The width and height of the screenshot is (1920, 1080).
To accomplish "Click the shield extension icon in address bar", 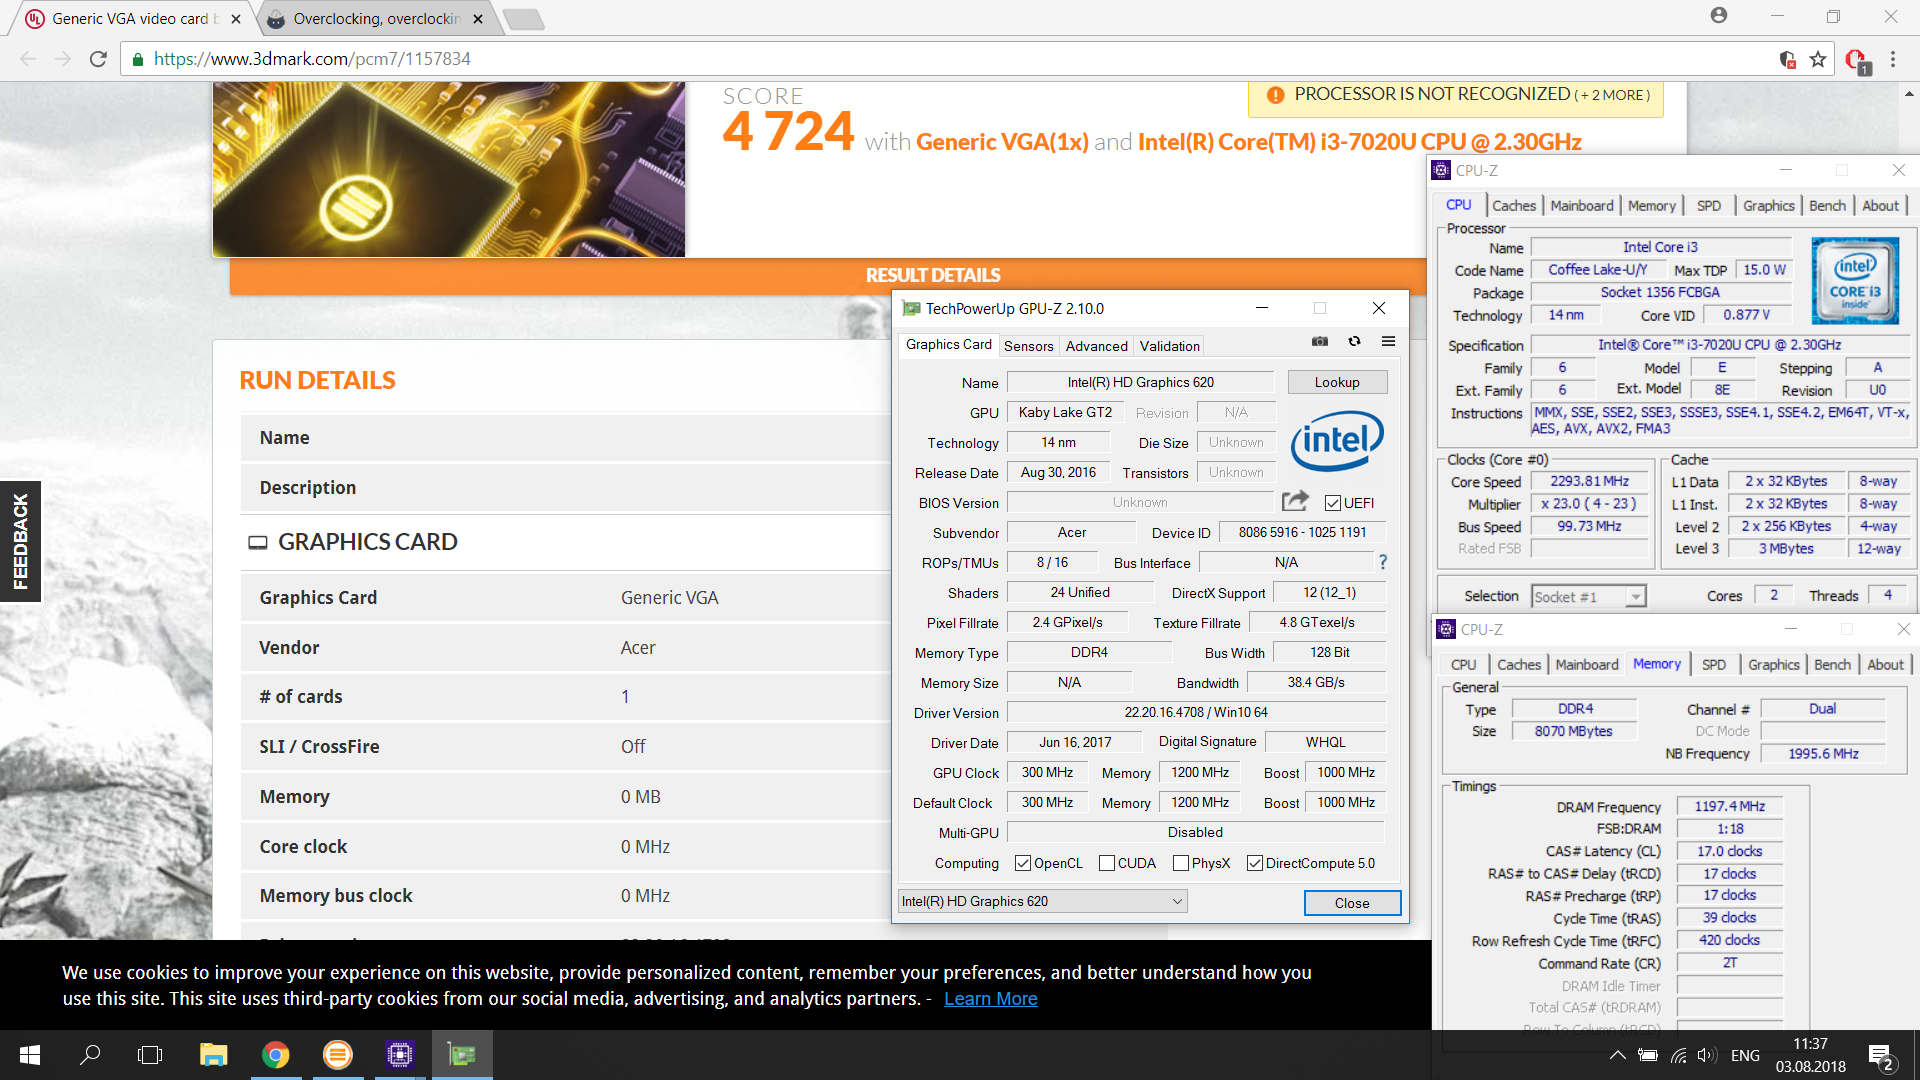I will (x=1788, y=59).
